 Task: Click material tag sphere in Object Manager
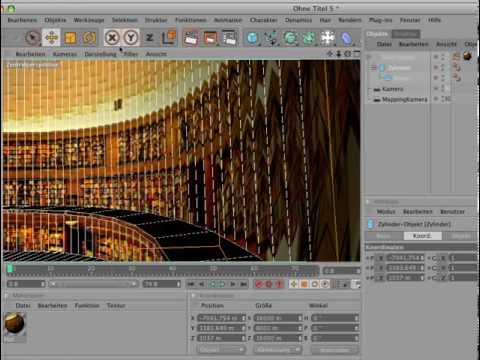[467, 56]
